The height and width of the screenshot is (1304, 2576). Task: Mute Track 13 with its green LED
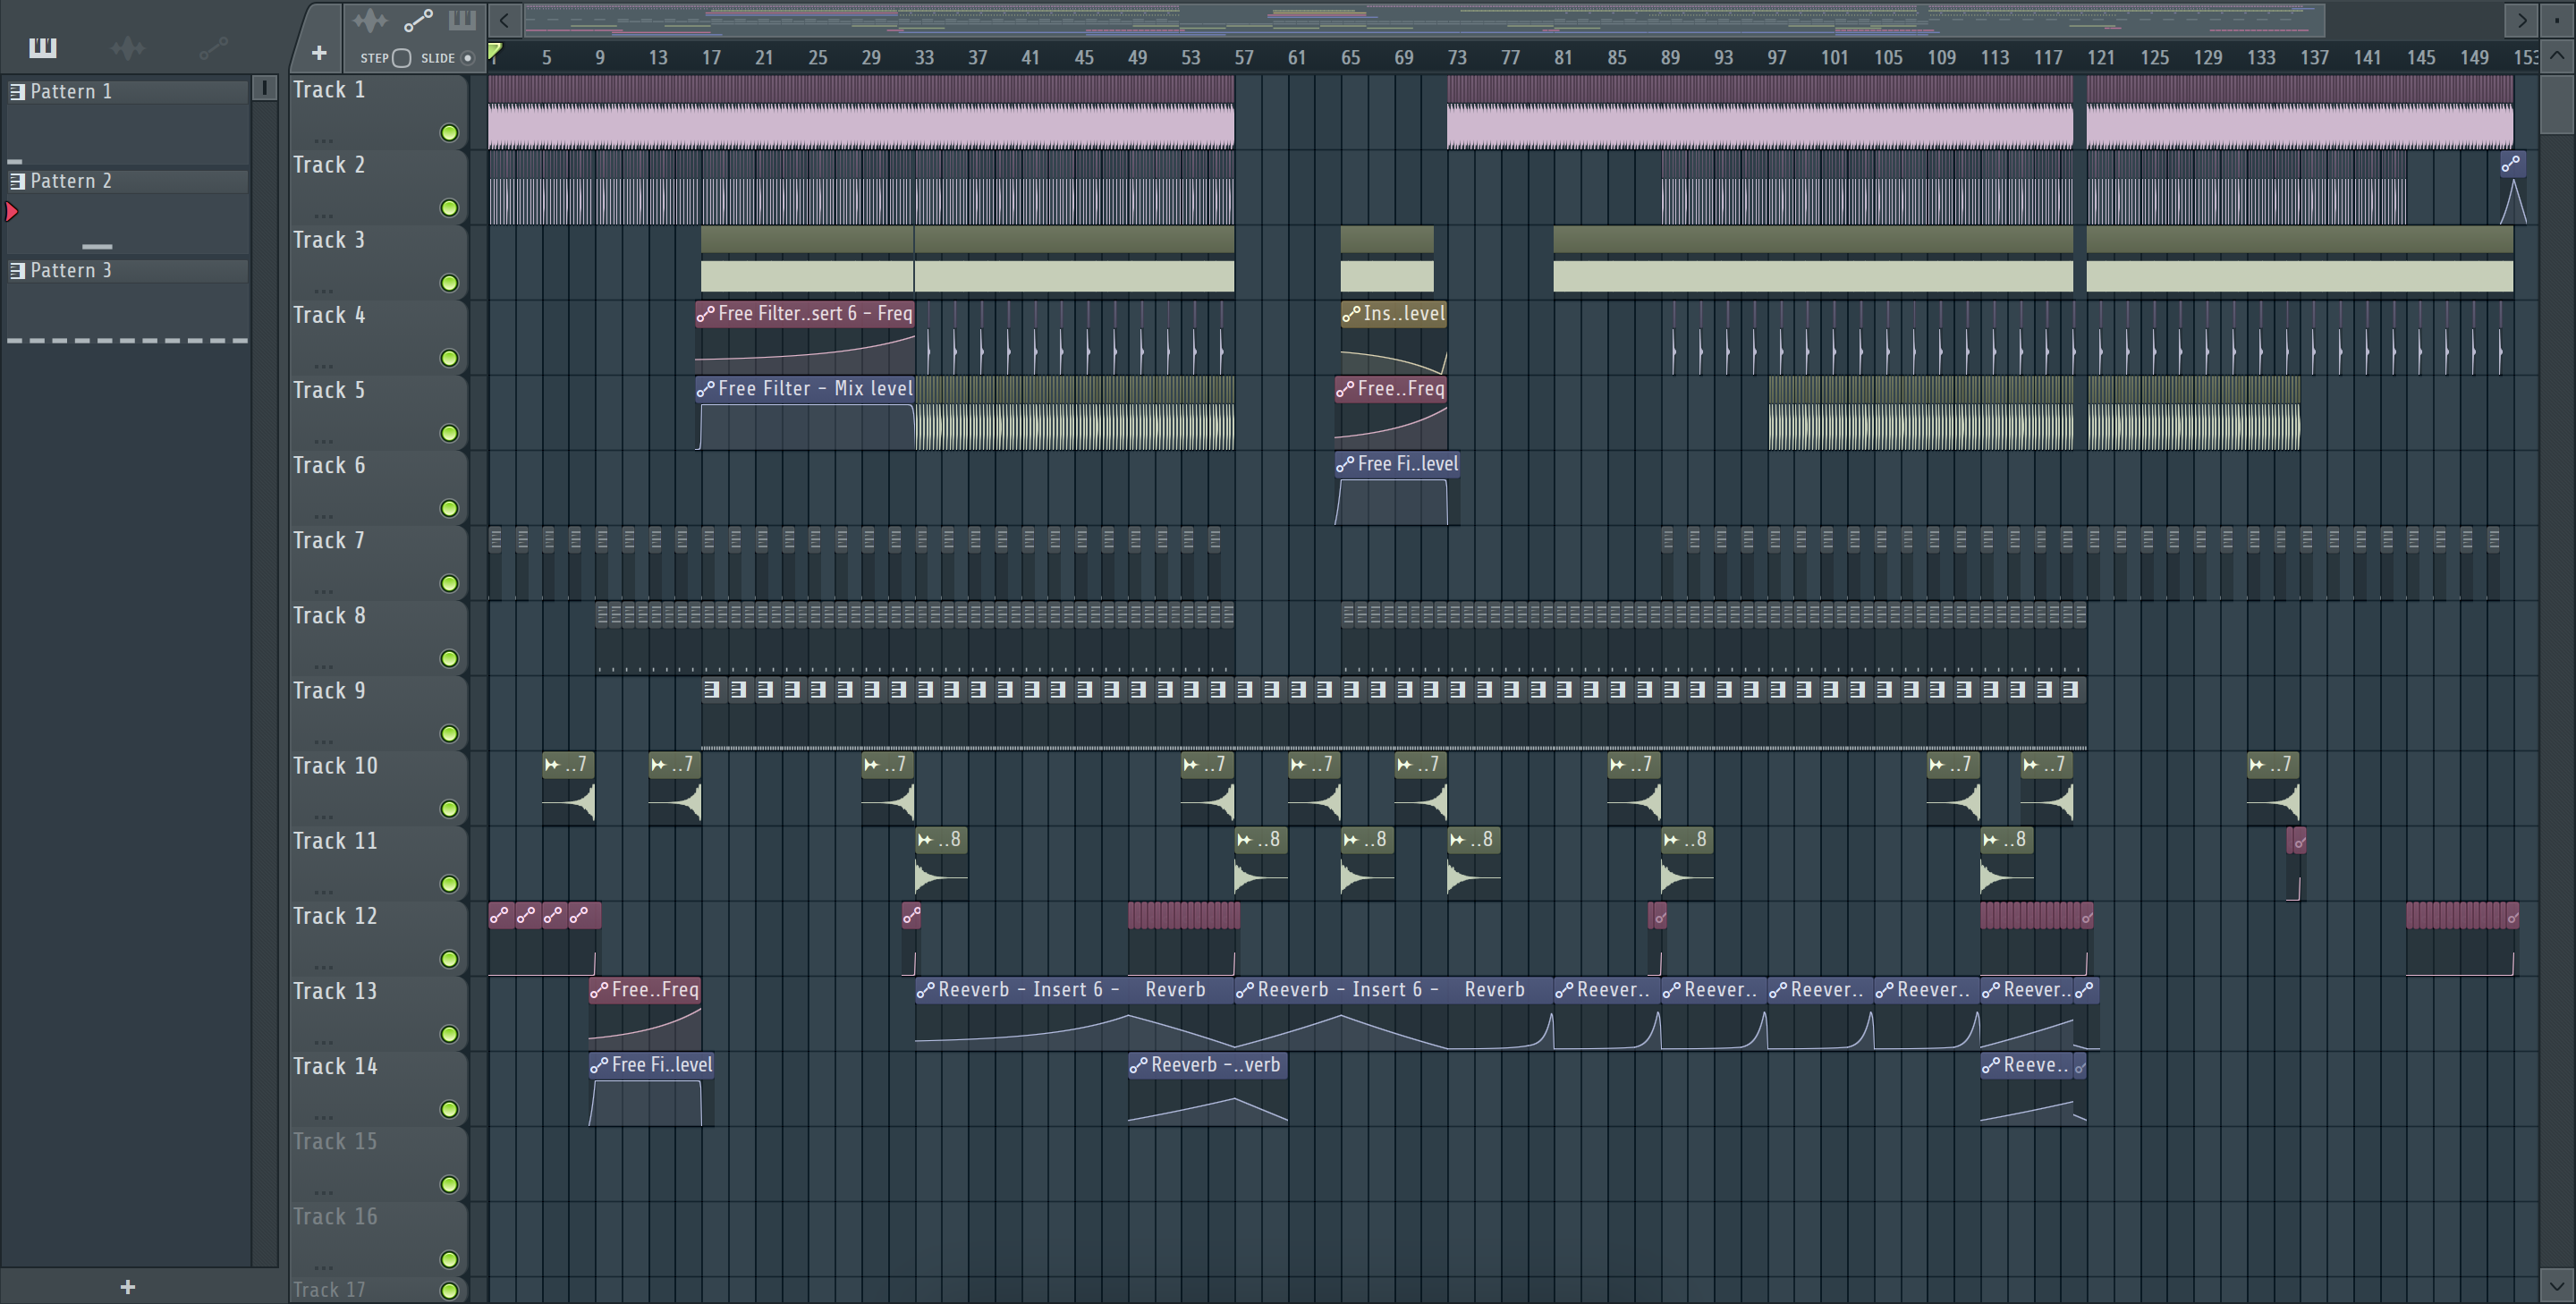[449, 1034]
